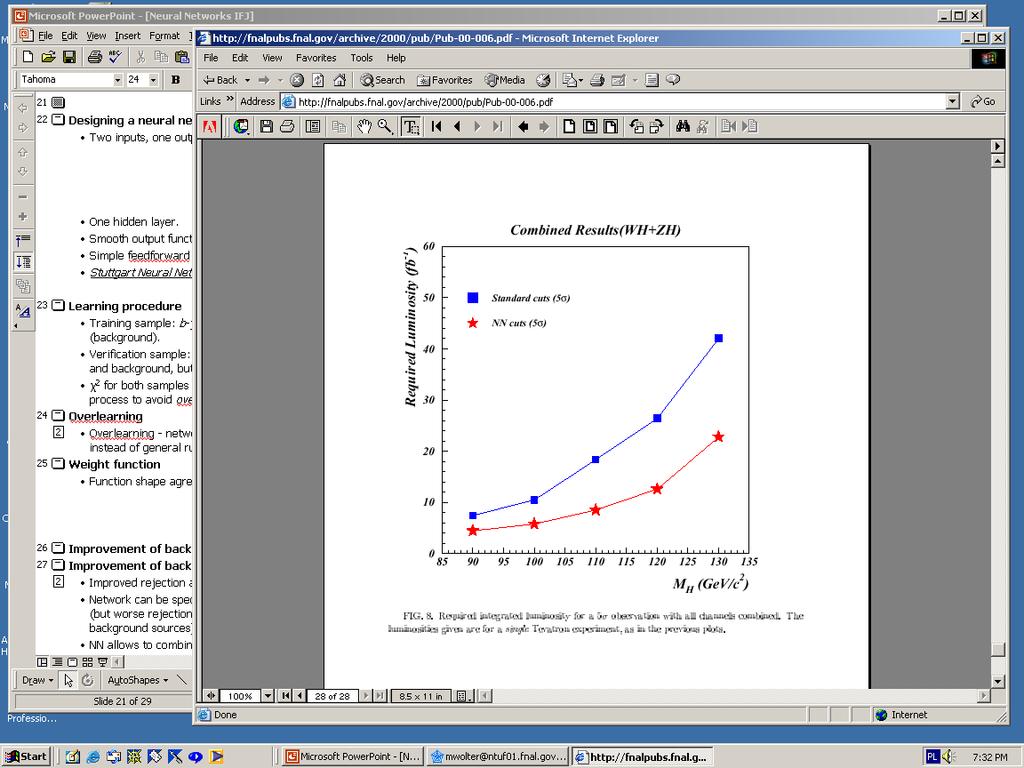Click Internet Explorer Refresh button

tap(318, 80)
